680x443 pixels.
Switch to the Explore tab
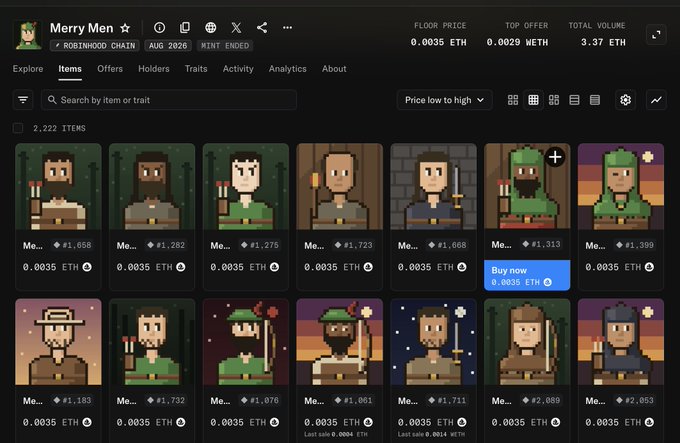[x=28, y=68]
